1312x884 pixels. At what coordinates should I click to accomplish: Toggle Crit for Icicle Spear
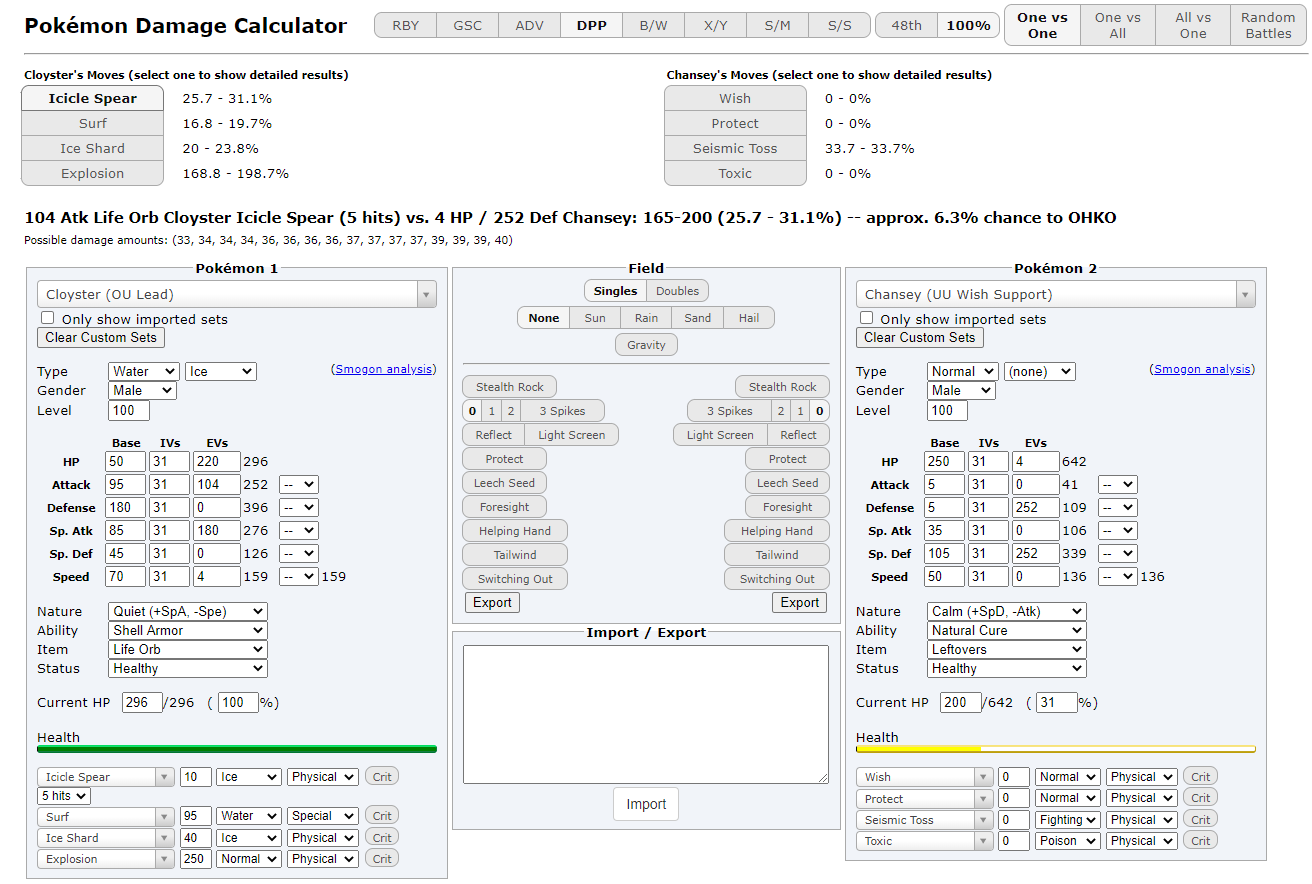[382, 776]
